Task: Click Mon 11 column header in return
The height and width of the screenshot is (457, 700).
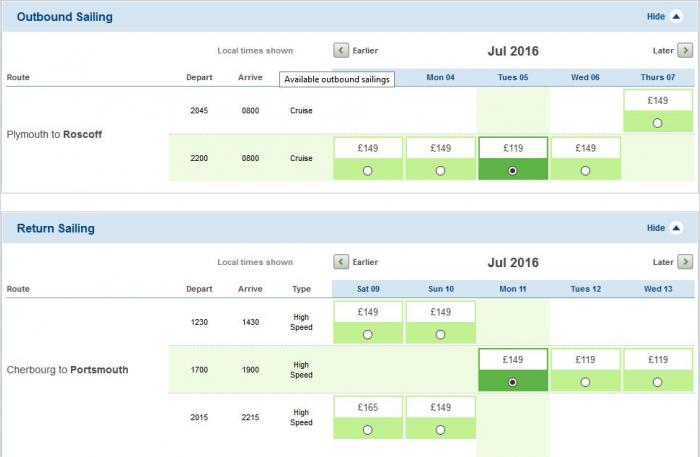Action: tap(513, 289)
